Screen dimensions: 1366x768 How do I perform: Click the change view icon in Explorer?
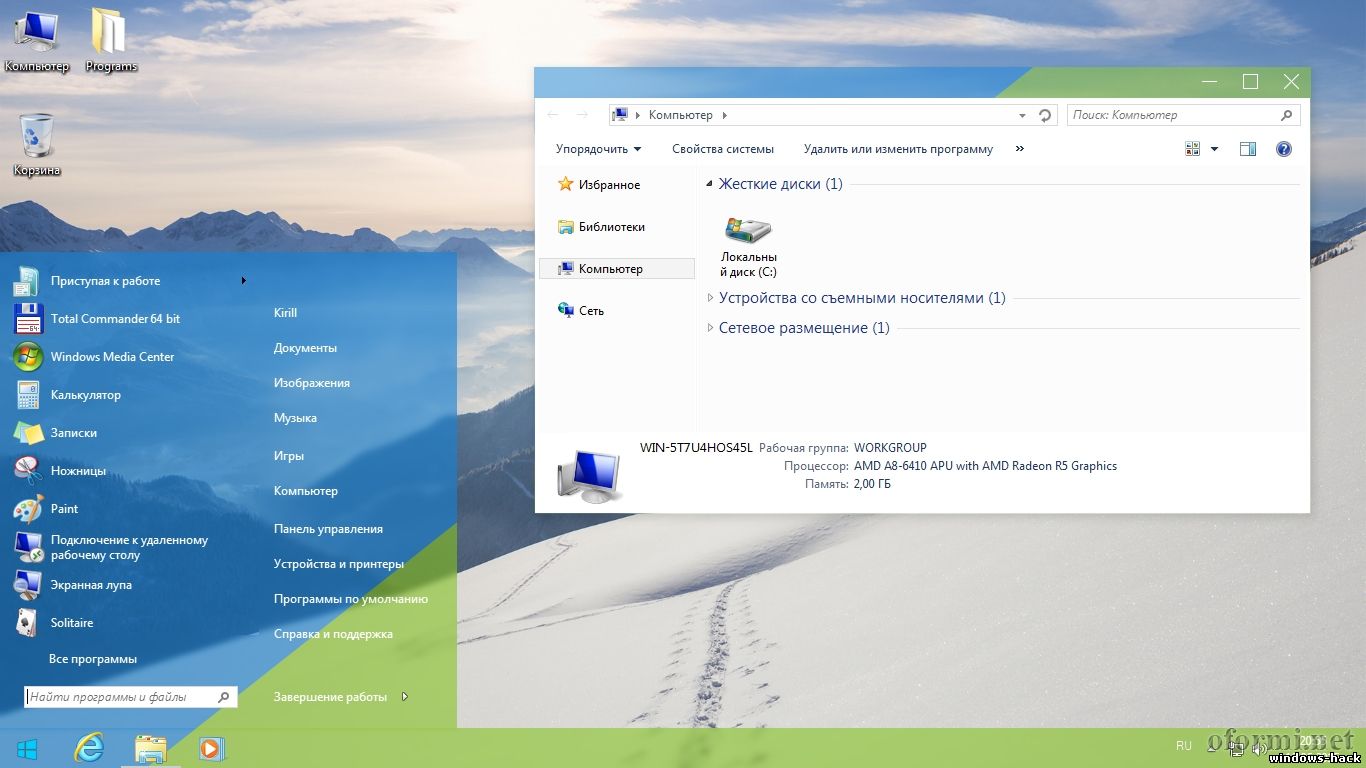(1192, 149)
